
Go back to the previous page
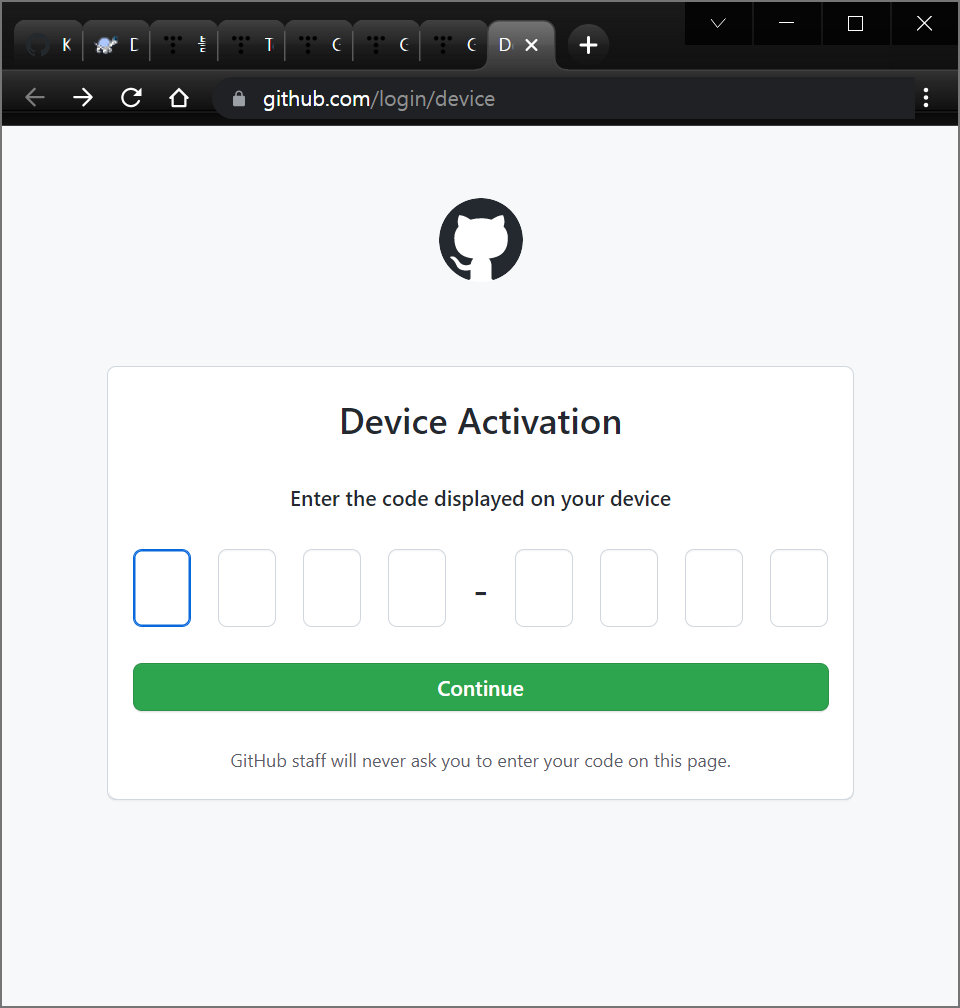pos(35,98)
